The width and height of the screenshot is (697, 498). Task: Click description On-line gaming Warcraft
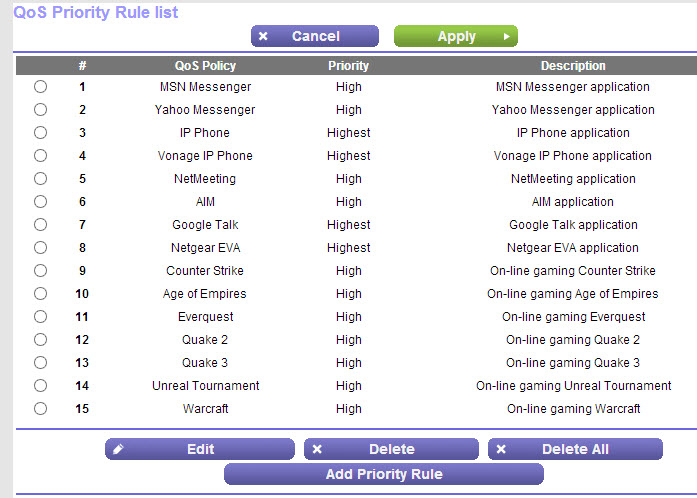point(573,409)
